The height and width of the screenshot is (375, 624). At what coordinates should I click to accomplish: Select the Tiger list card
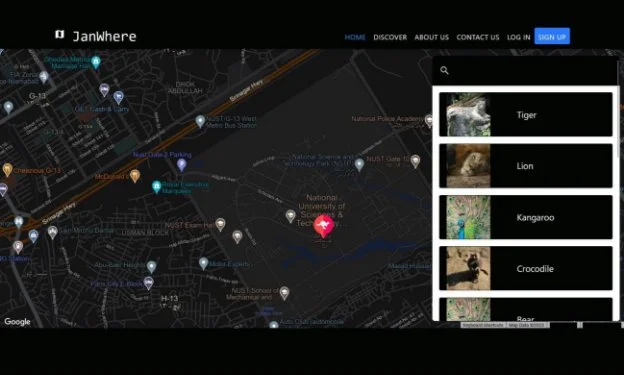526,115
